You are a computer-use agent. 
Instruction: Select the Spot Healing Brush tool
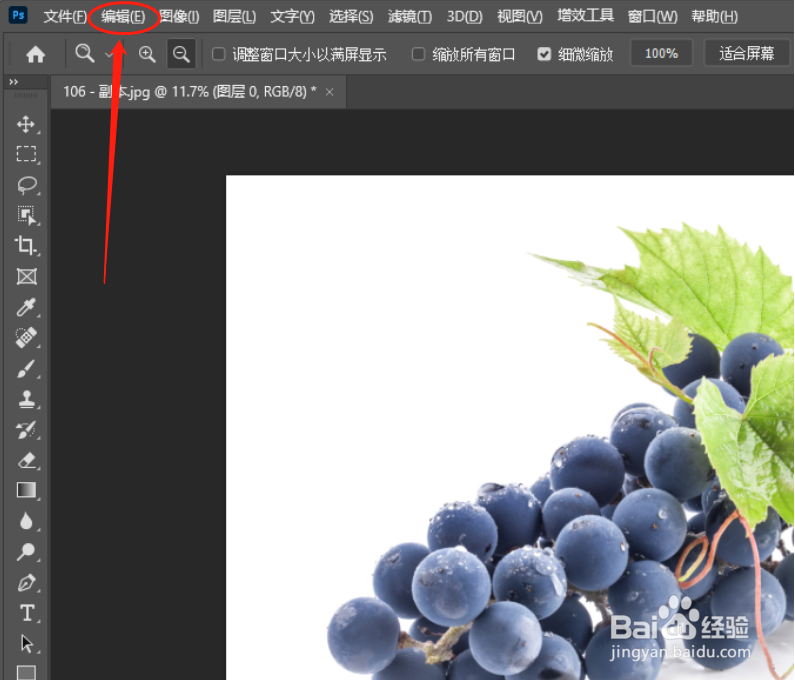[x=26, y=338]
